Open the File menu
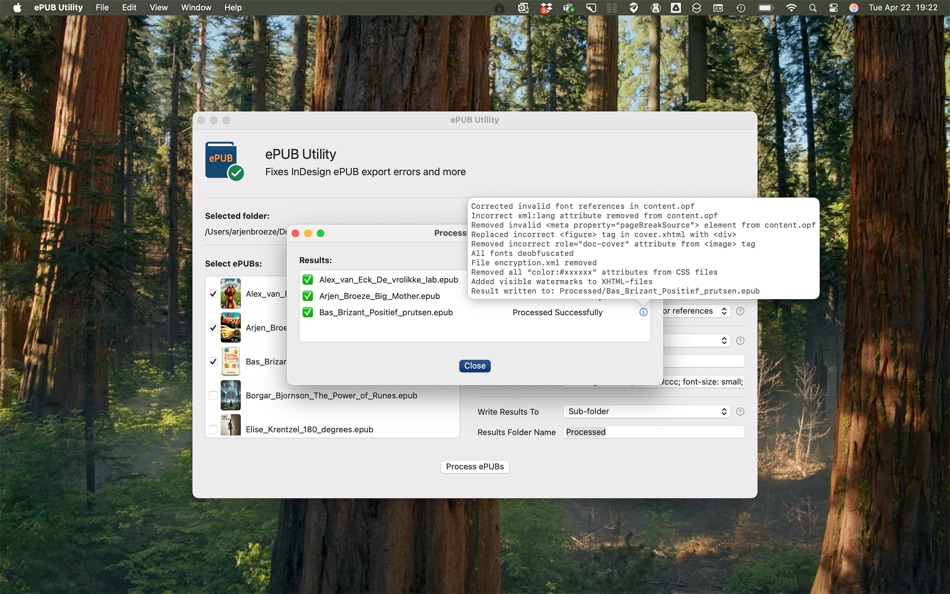The image size is (950, 594). click(102, 7)
